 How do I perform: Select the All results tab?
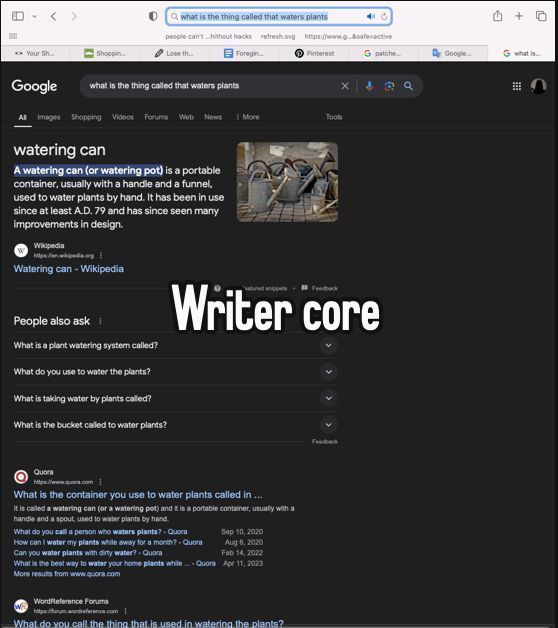(22, 117)
